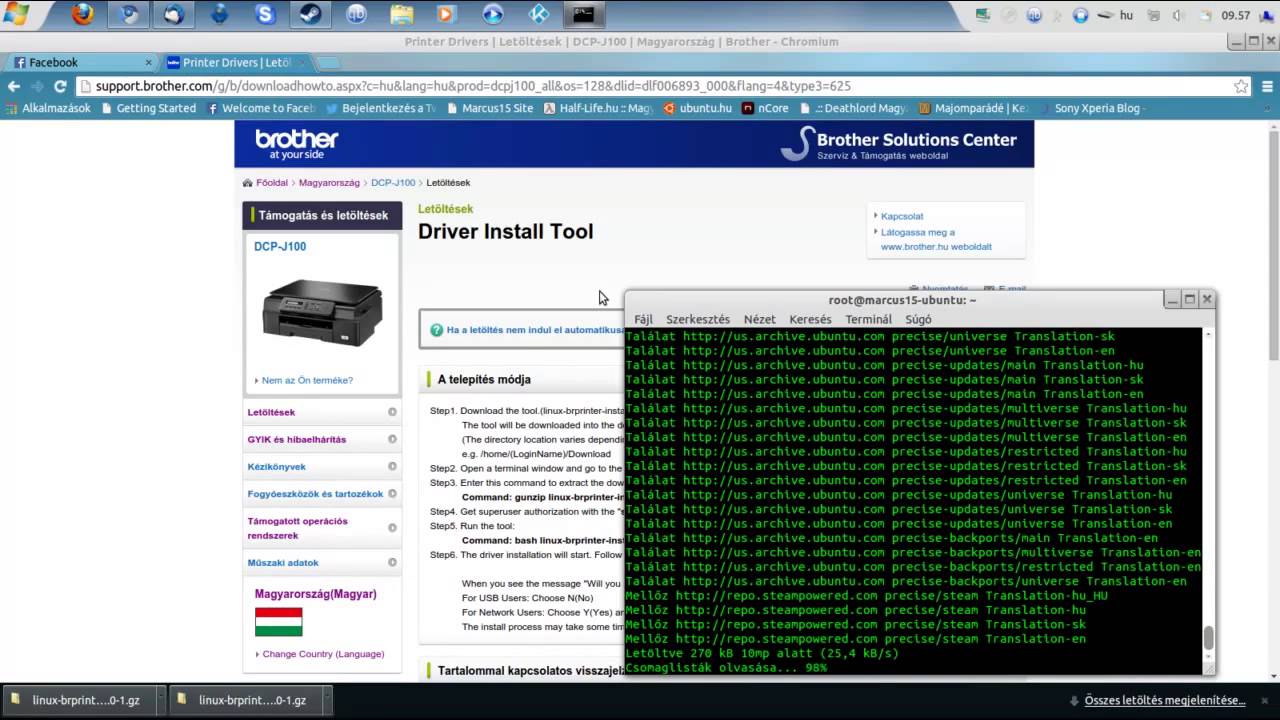
Task: Expand Fogyóeszközök és tartozékok item
Action: [x=322, y=493]
